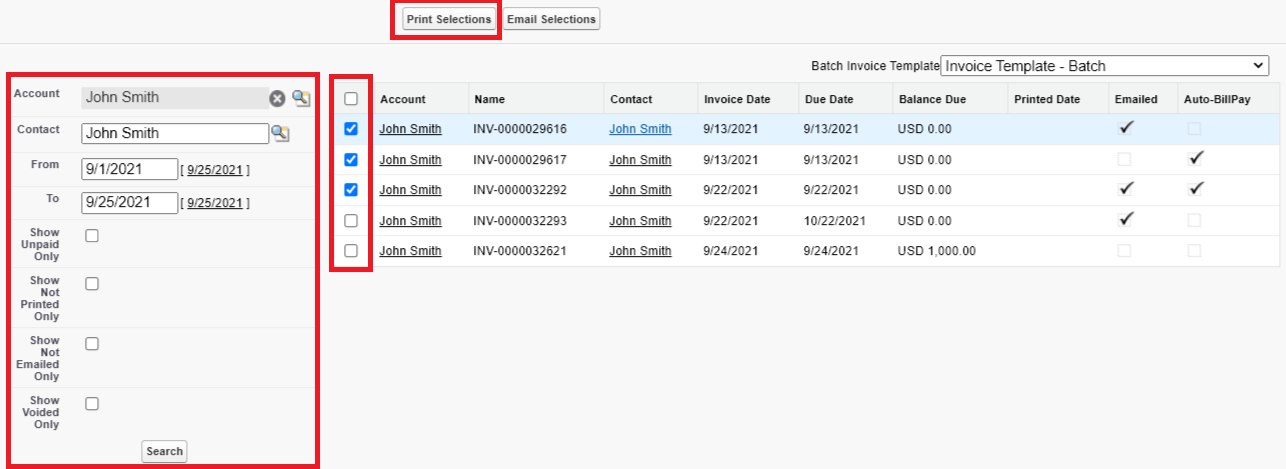
Task: Enable Show Unpaid Only filter
Action: point(92,236)
